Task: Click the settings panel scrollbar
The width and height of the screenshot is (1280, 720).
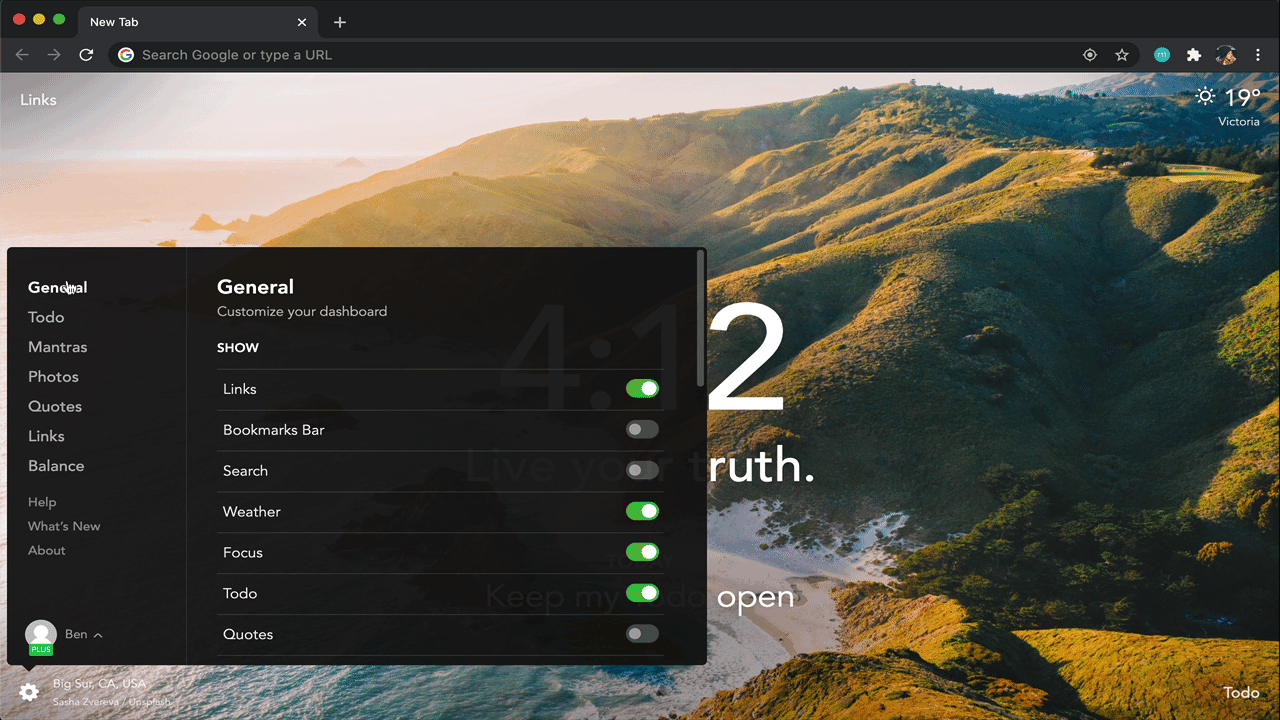Action: 701,319
